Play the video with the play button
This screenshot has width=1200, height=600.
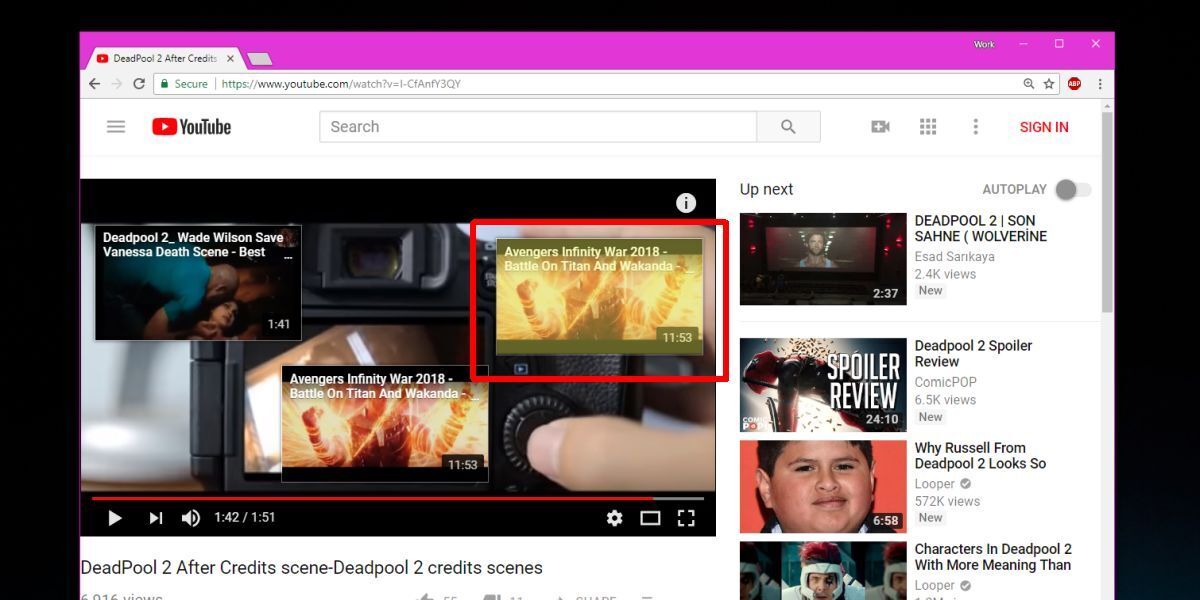point(115,518)
